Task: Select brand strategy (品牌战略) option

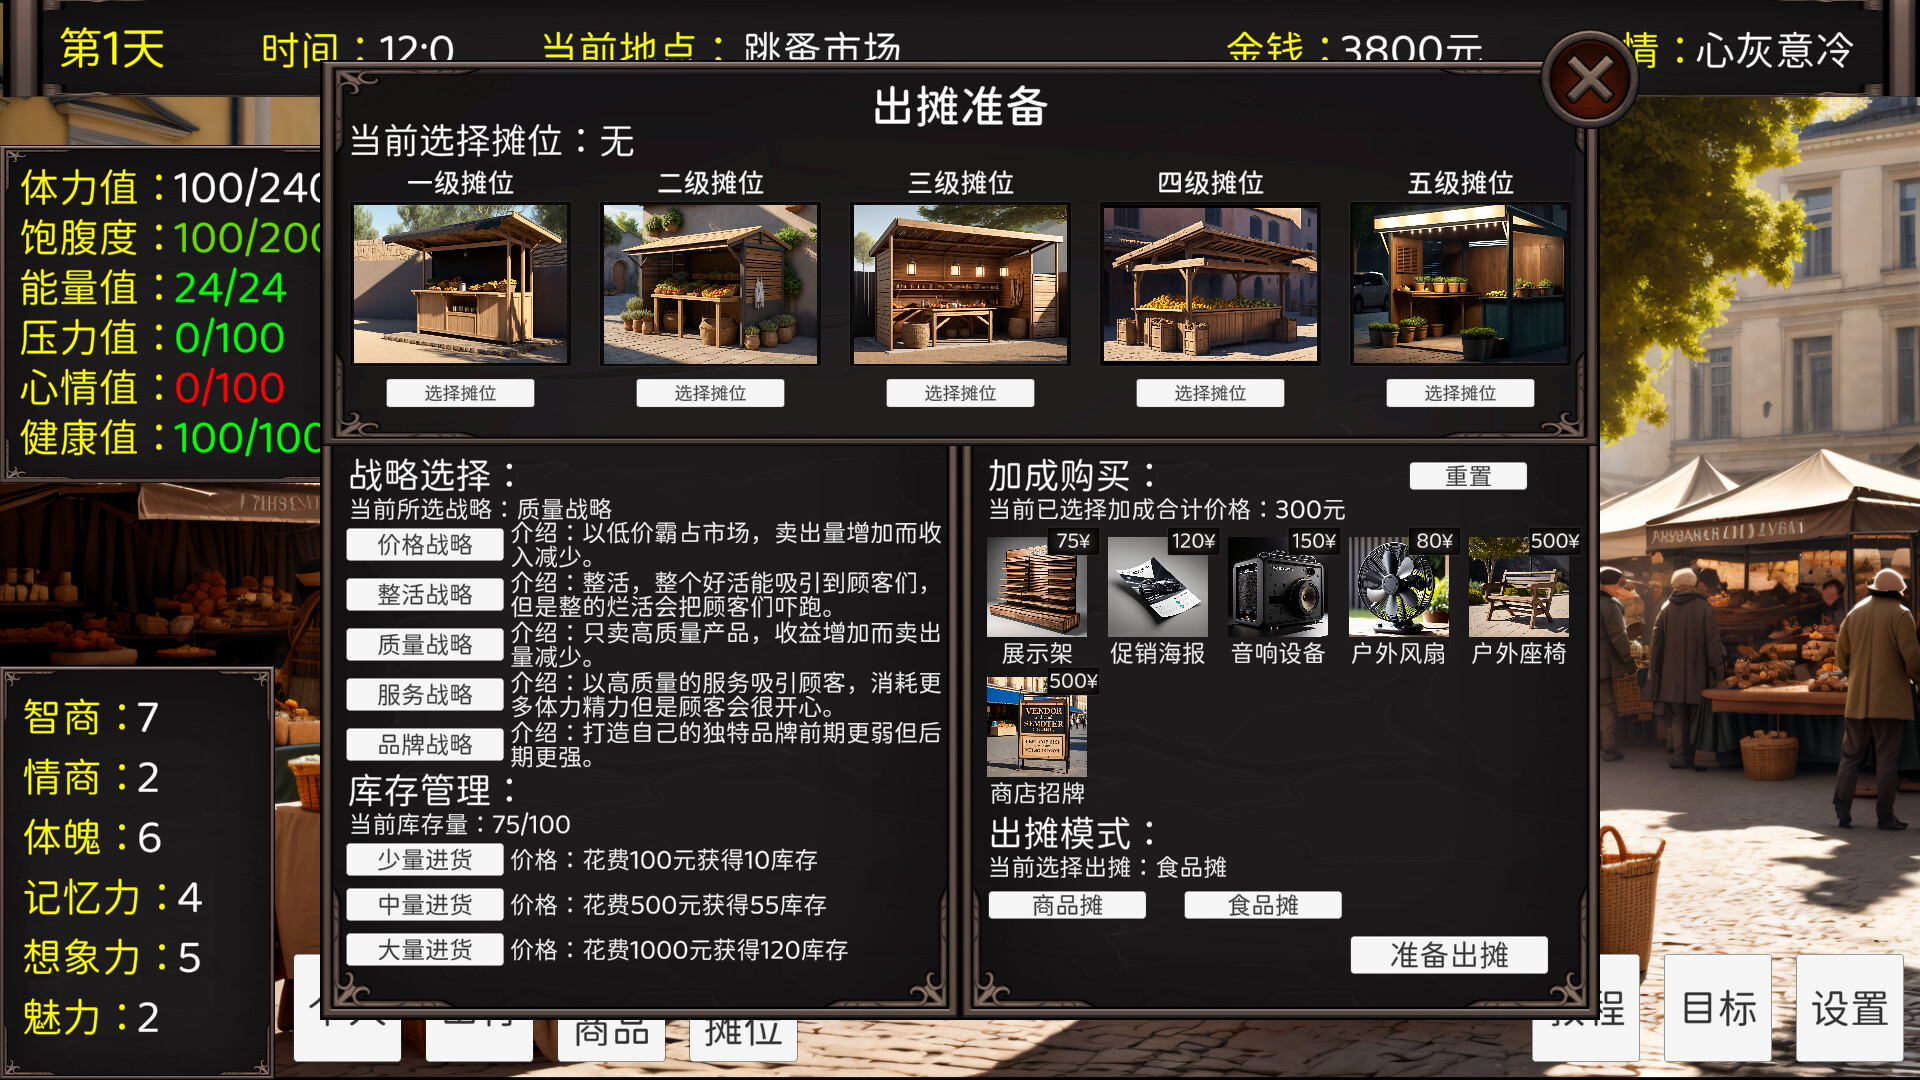Action: pyautogui.click(x=424, y=745)
